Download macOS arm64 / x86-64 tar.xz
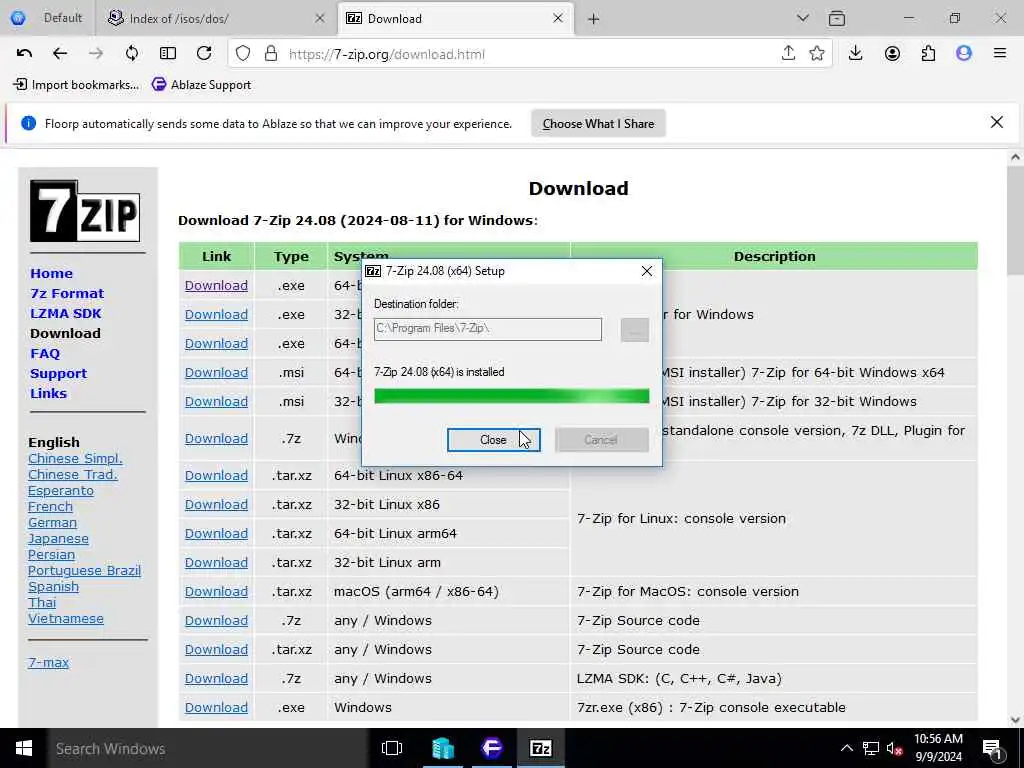Screen dimensions: 1024x768 click(x=216, y=592)
